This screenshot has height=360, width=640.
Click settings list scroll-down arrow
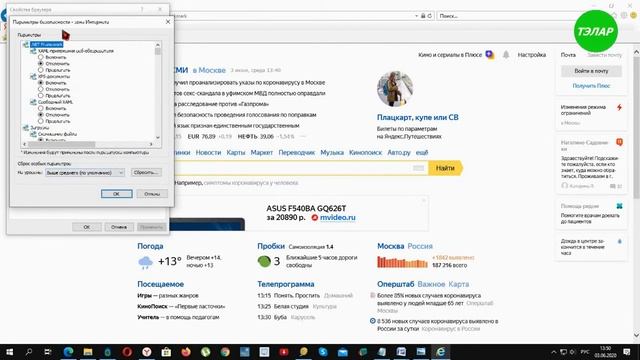(x=158, y=138)
